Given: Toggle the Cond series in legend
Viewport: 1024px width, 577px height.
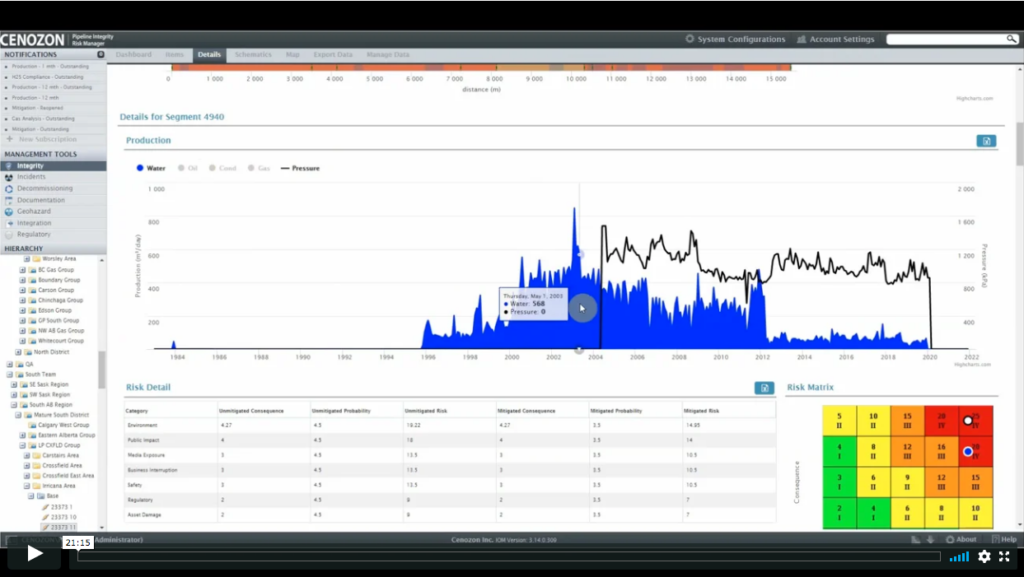Looking at the screenshot, I should 223,168.
